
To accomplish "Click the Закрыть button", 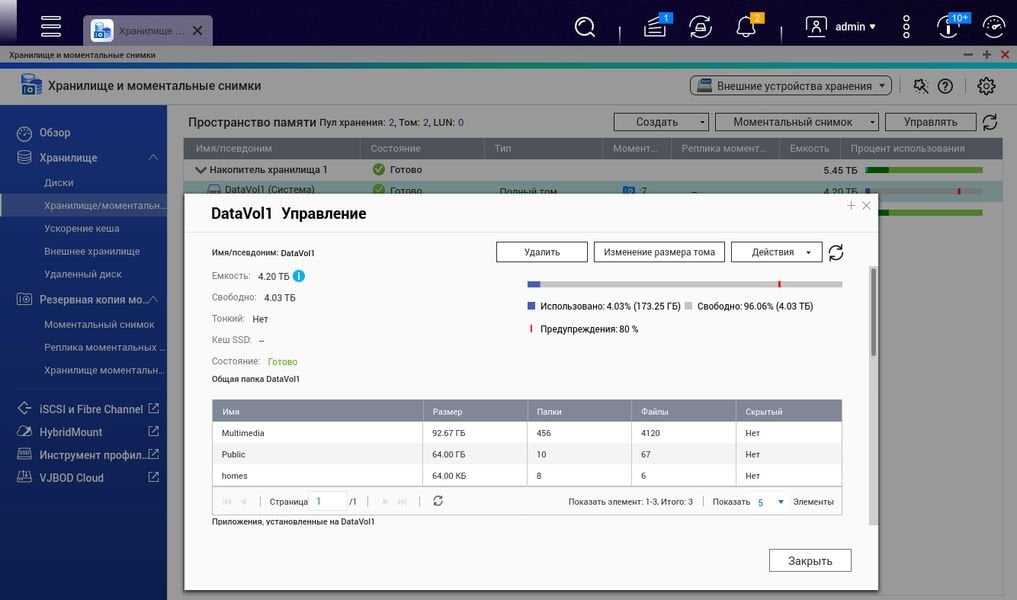I will (x=810, y=560).
